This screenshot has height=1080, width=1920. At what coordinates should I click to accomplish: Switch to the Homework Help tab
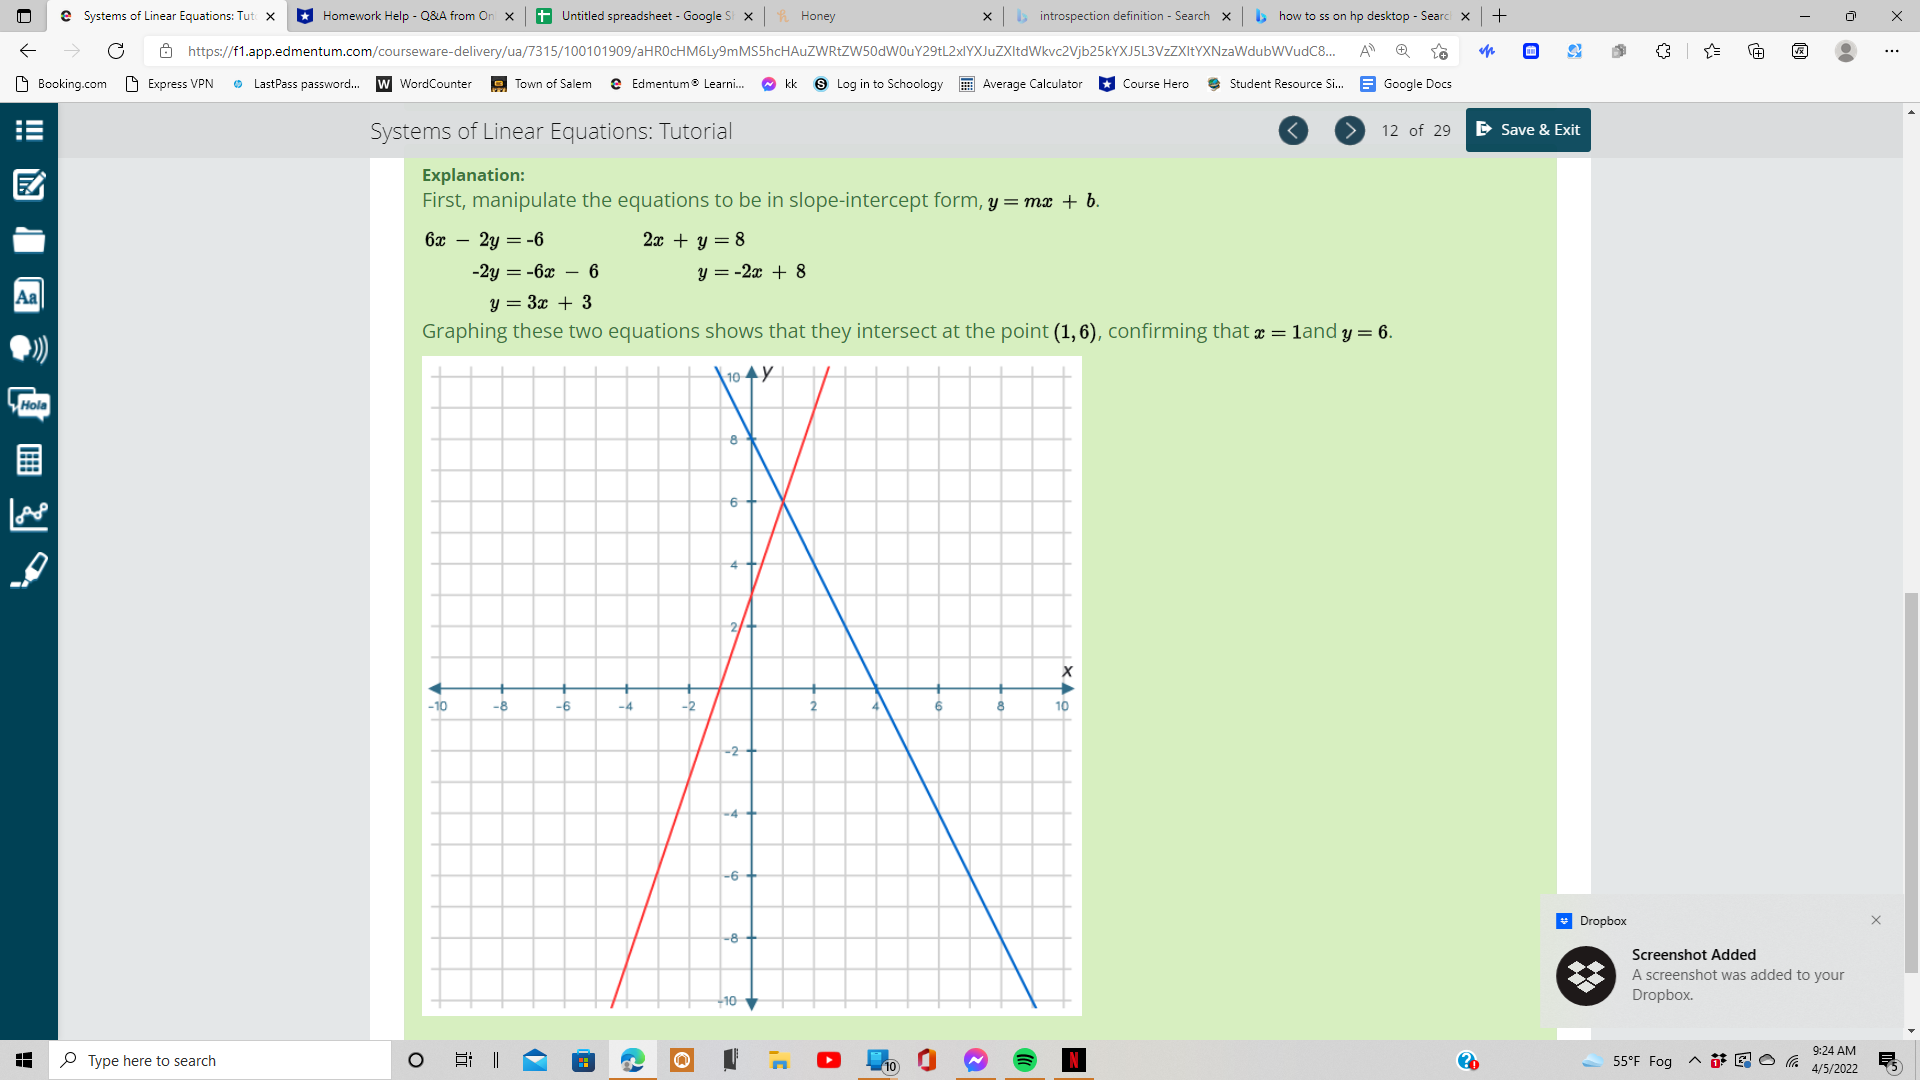407,16
